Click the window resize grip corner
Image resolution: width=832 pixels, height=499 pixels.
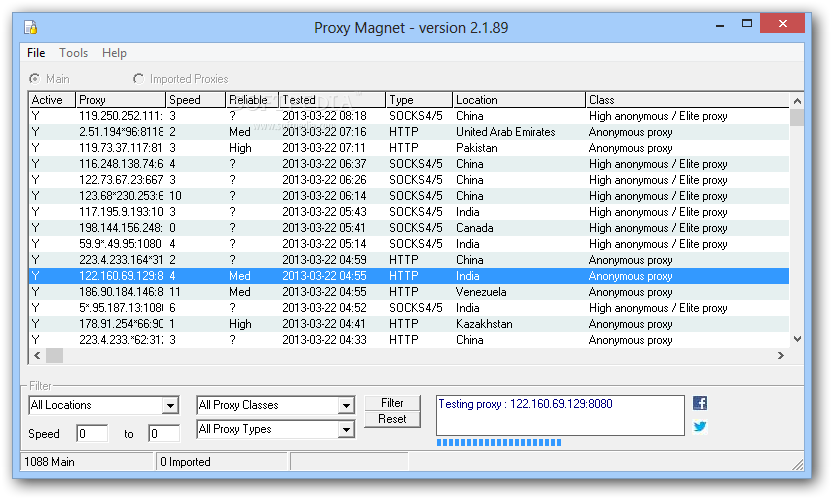click(798, 464)
